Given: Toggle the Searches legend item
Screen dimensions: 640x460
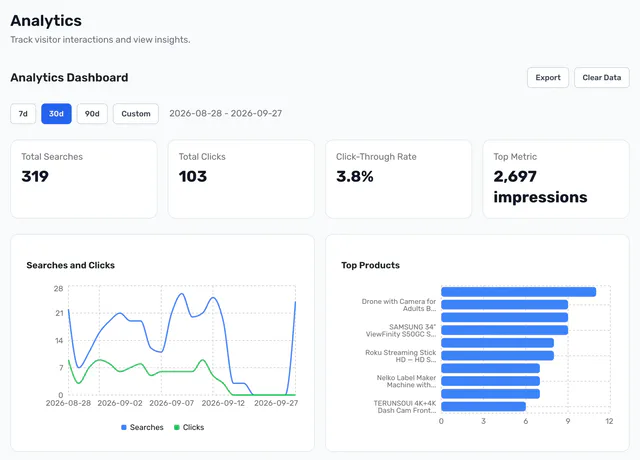Looking at the screenshot, I should 142,427.
